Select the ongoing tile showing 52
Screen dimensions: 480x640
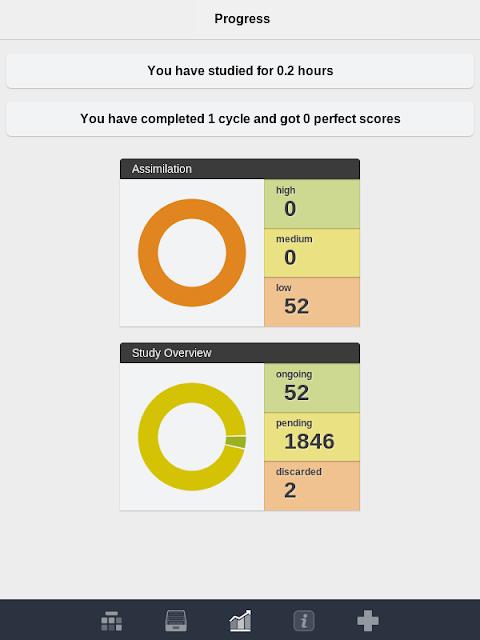click(312, 388)
